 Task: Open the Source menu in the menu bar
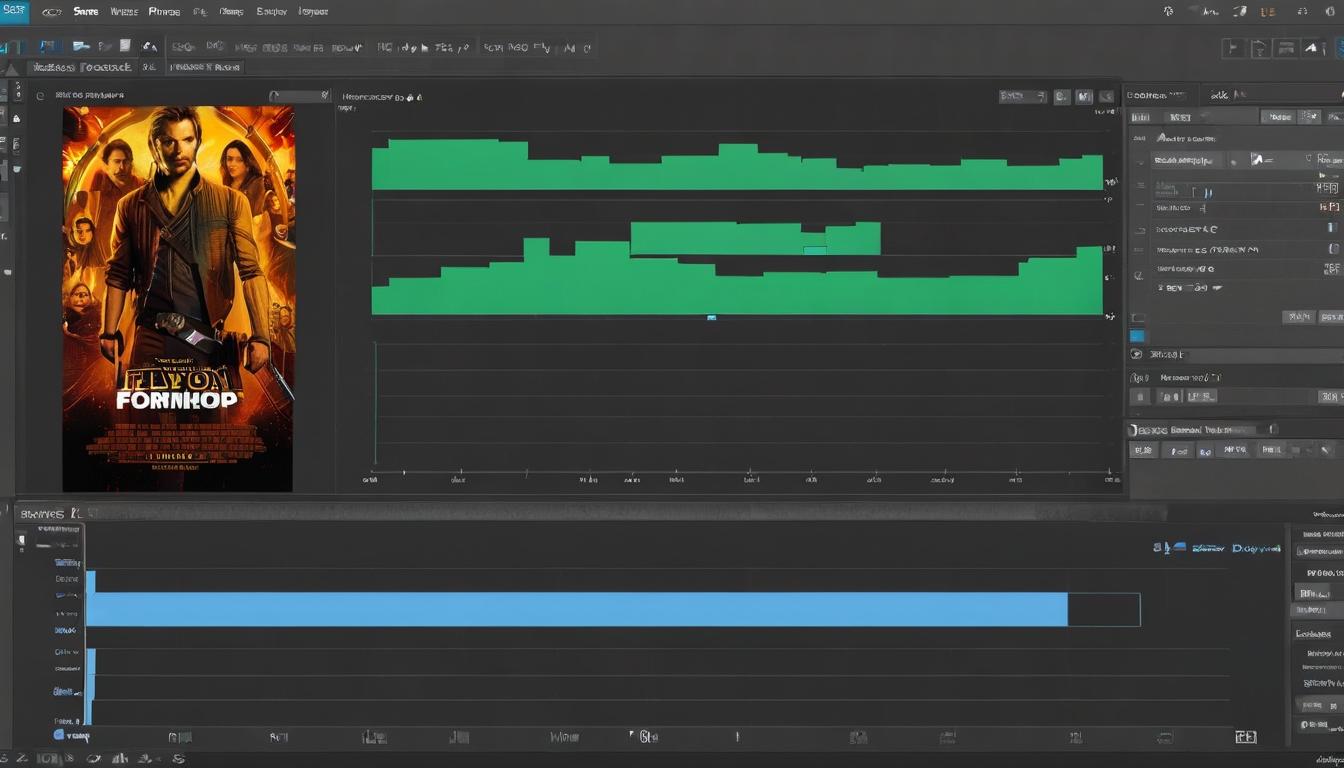tap(86, 11)
